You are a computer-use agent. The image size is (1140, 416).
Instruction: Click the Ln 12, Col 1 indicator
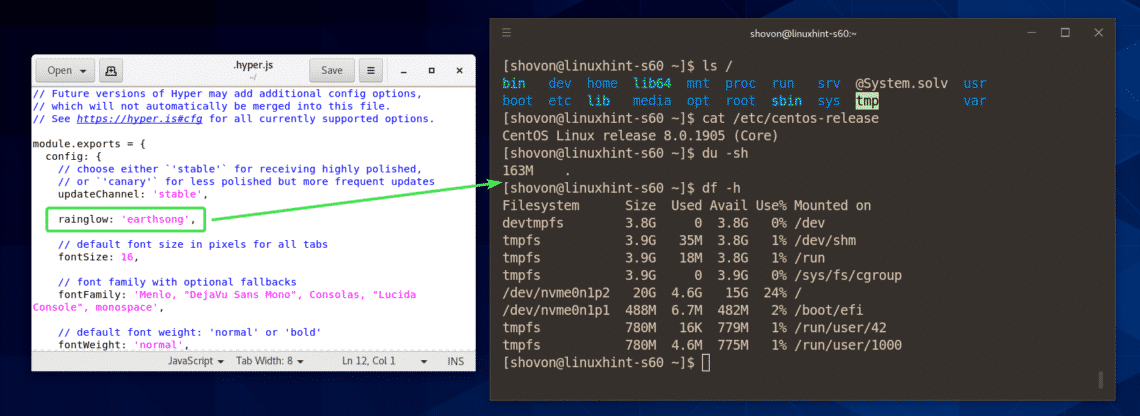[370, 360]
